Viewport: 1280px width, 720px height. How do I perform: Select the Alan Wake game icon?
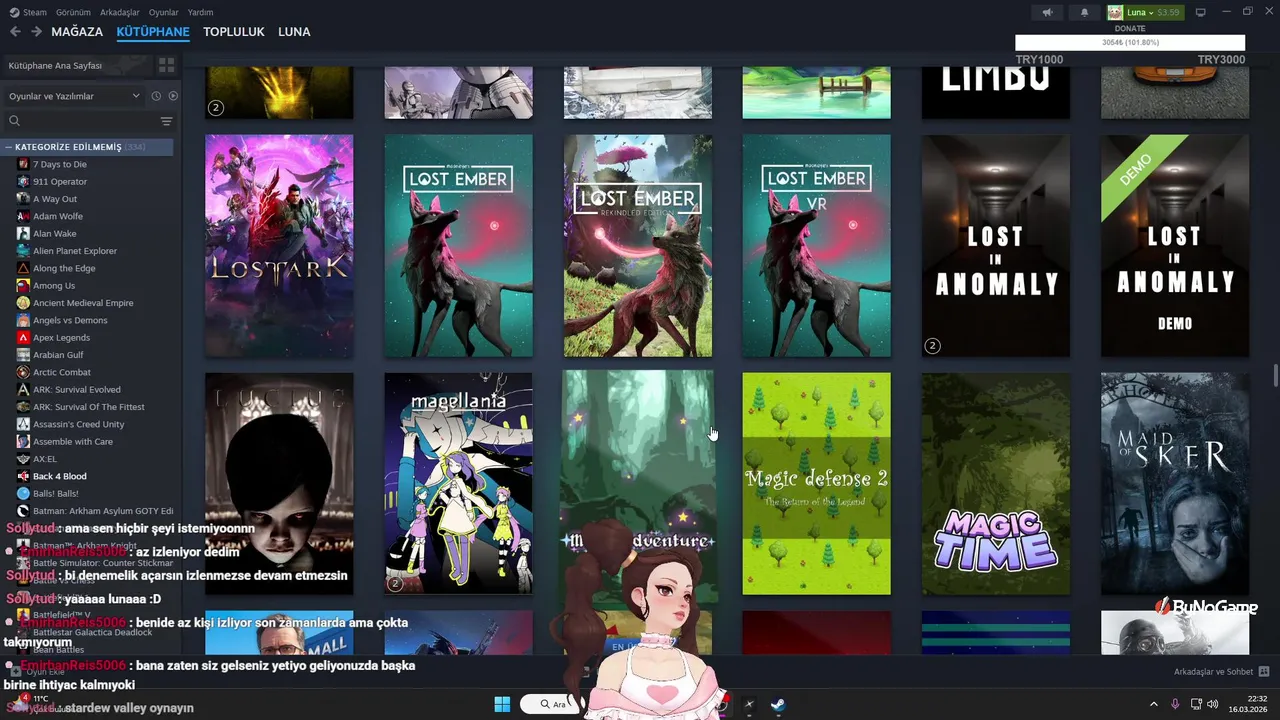pos(23,233)
